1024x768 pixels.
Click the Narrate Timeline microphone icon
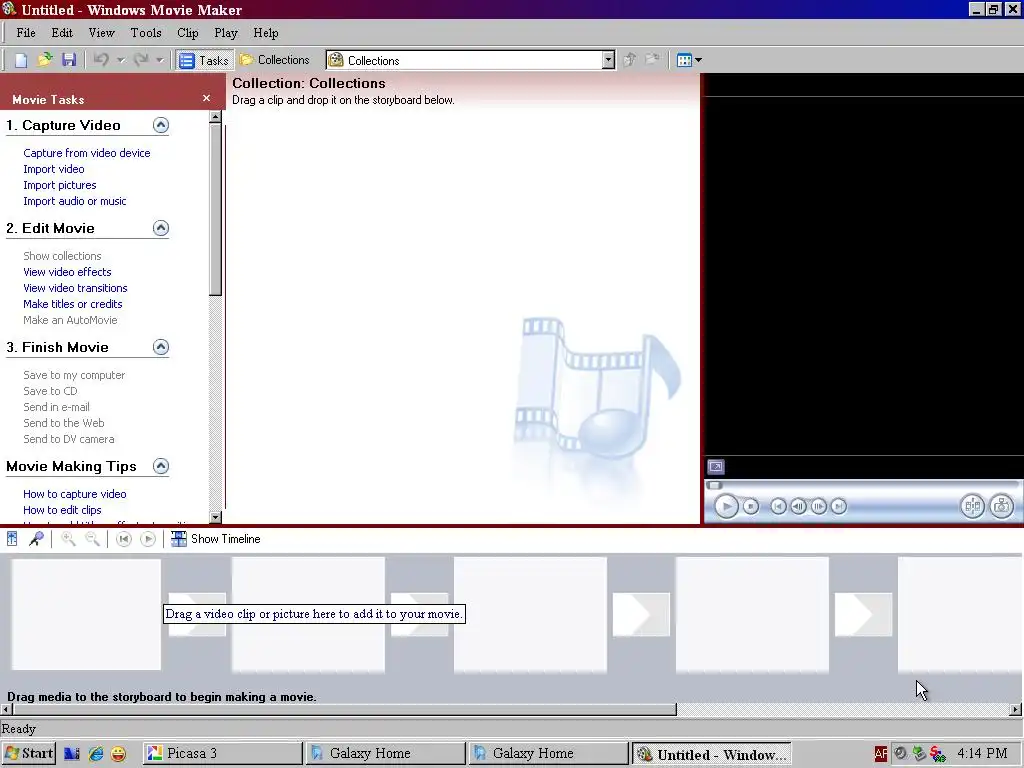point(36,539)
